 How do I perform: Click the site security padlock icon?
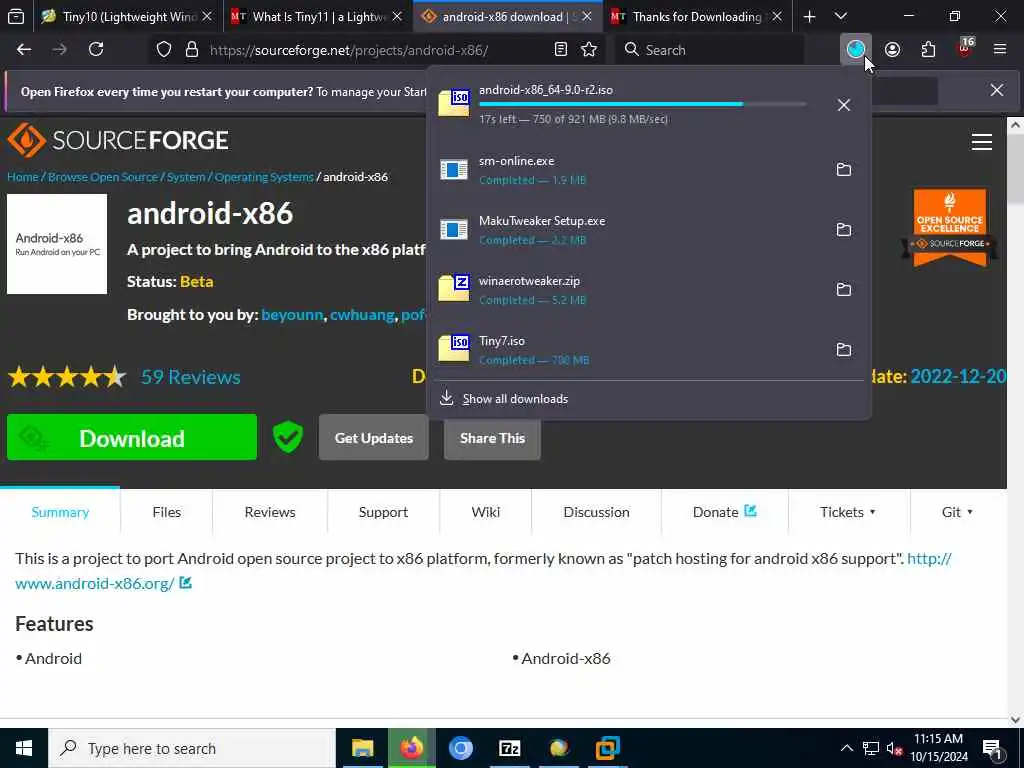coord(191,50)
